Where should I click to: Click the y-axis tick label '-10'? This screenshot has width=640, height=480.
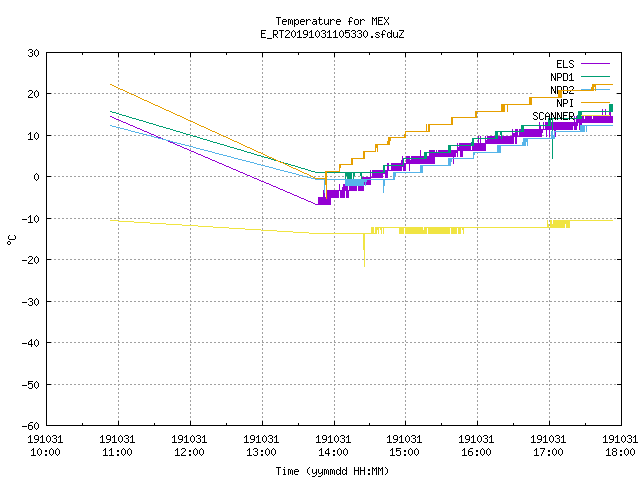click(31, 219)
